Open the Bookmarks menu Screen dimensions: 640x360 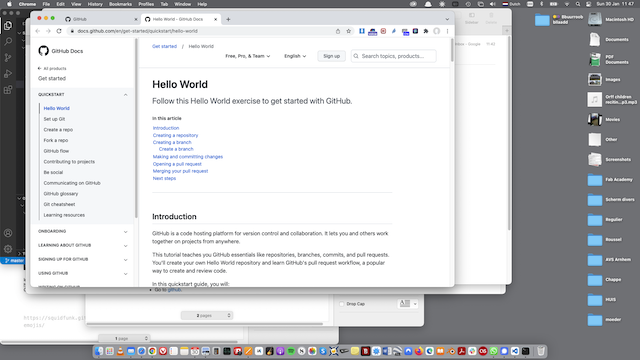120,4
